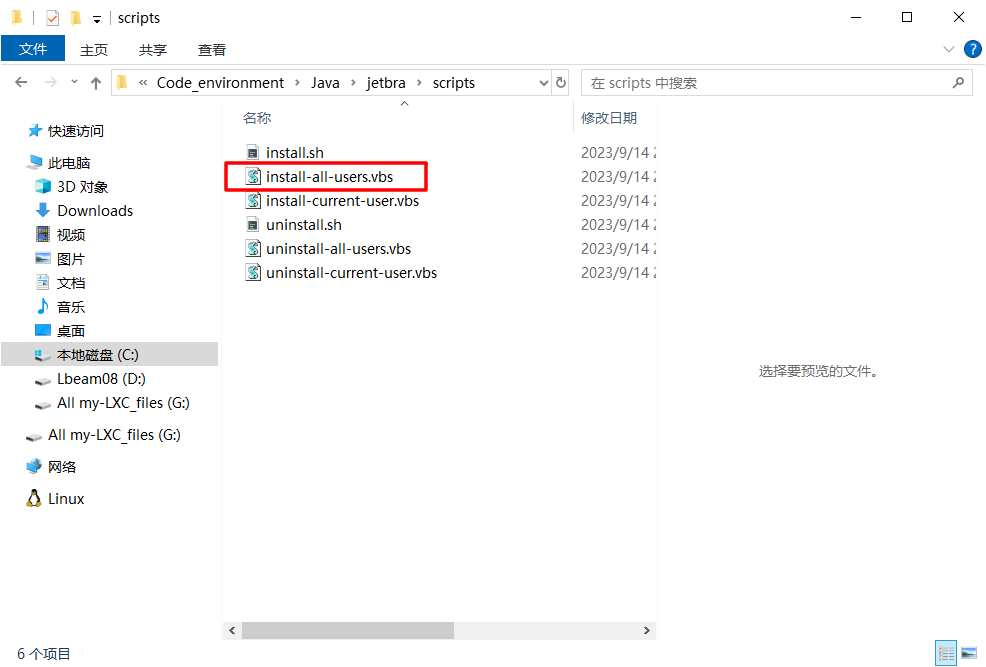The width and height of the screenshot is (986, 667).
Task: Open the Quick Access Toolbar customize dropdown
Action: pos(97,19)
